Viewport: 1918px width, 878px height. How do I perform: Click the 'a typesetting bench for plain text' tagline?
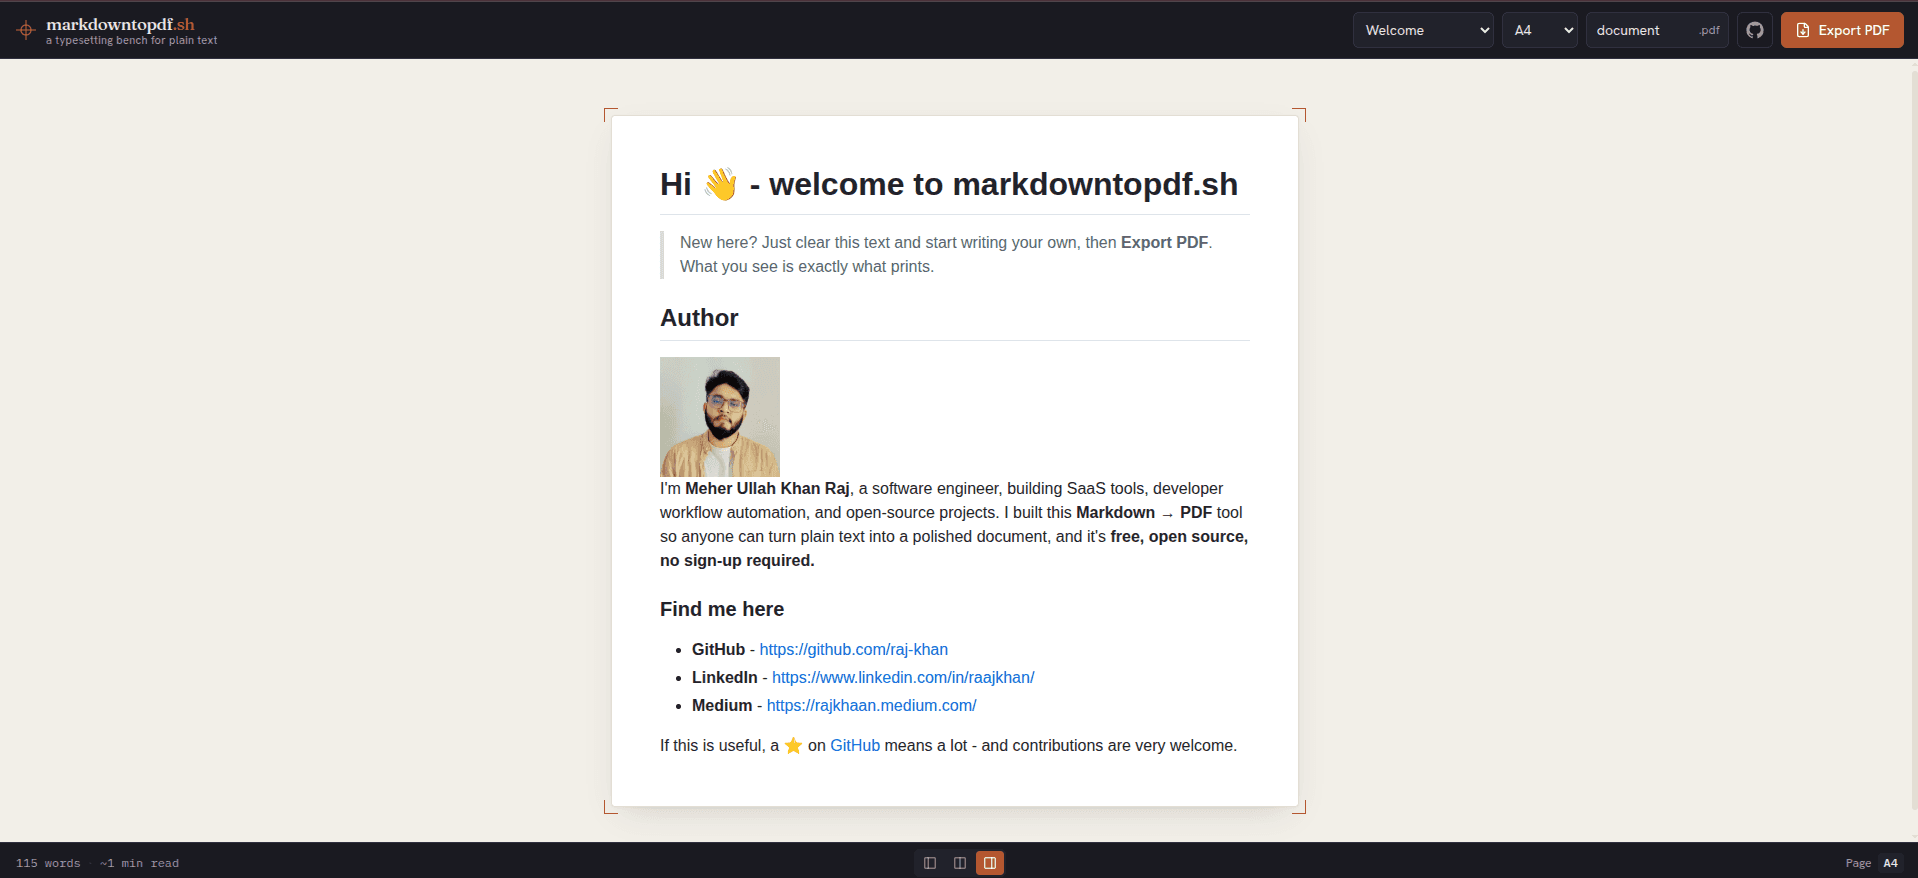(131, 41)
